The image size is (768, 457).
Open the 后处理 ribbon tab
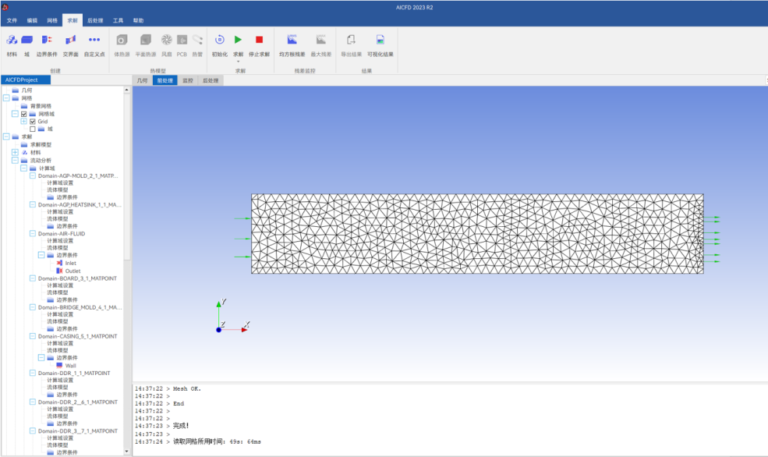(x=95, y=21)
